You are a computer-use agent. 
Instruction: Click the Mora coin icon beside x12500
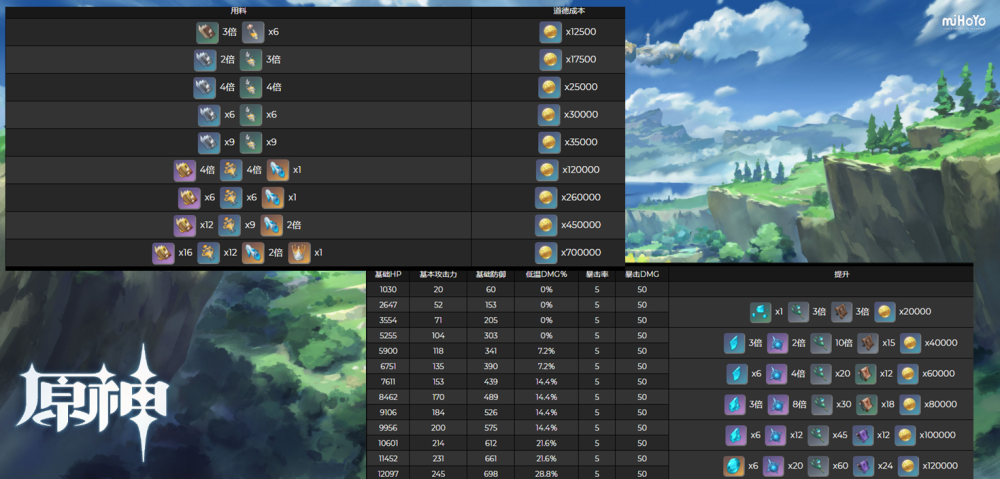550,32
